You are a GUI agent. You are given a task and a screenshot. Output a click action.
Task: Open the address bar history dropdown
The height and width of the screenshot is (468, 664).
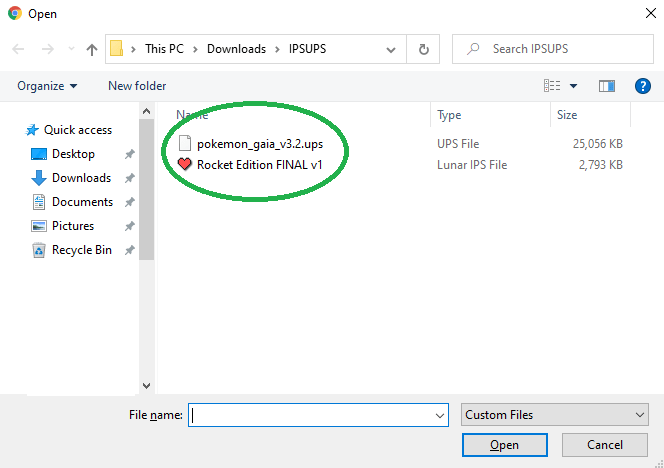click(x=391, y=50)
